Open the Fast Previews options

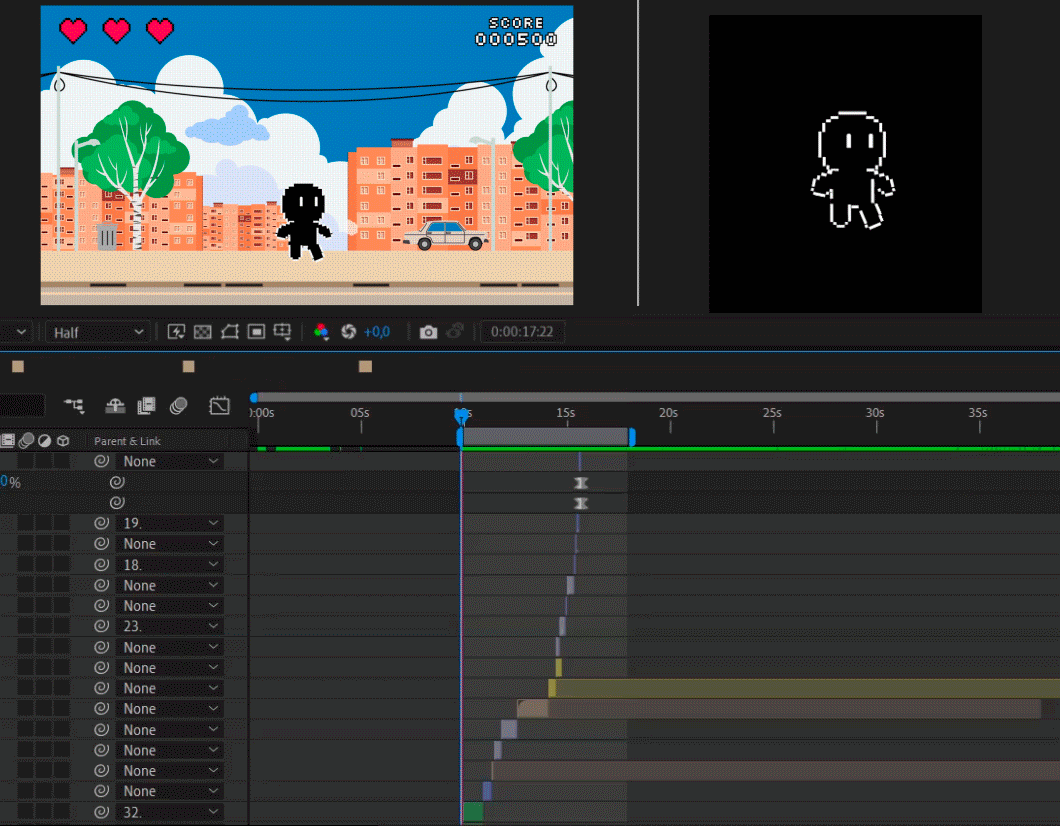[x=176, y=332]
